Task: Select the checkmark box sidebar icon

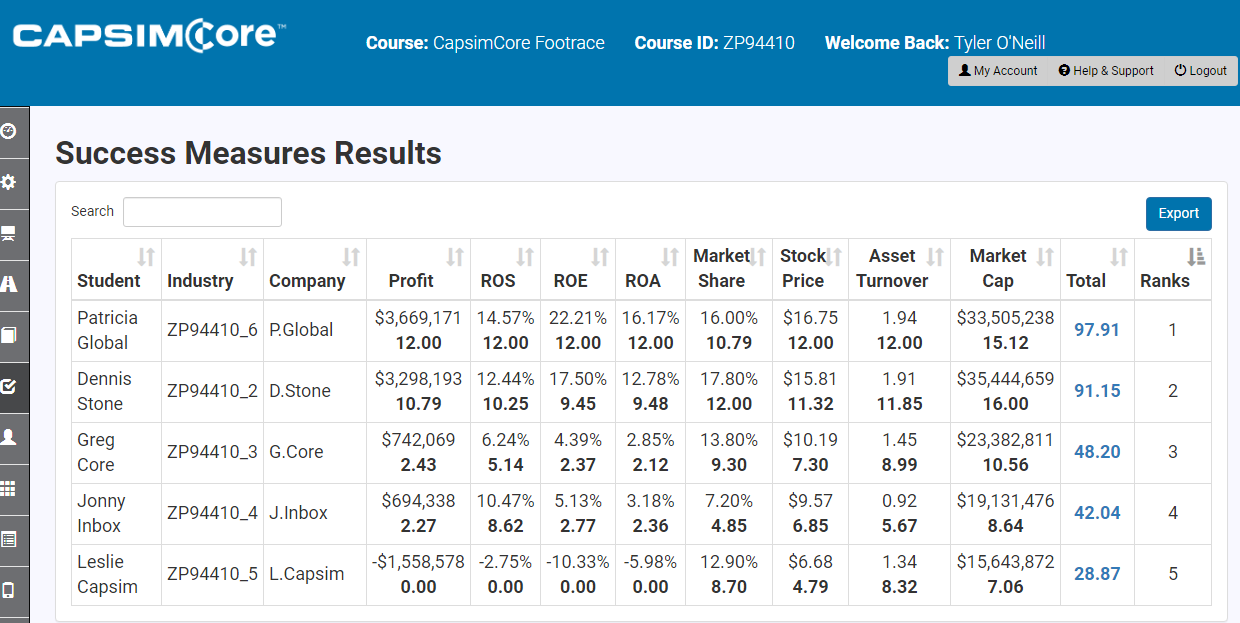Action: (x=9, y=386)
